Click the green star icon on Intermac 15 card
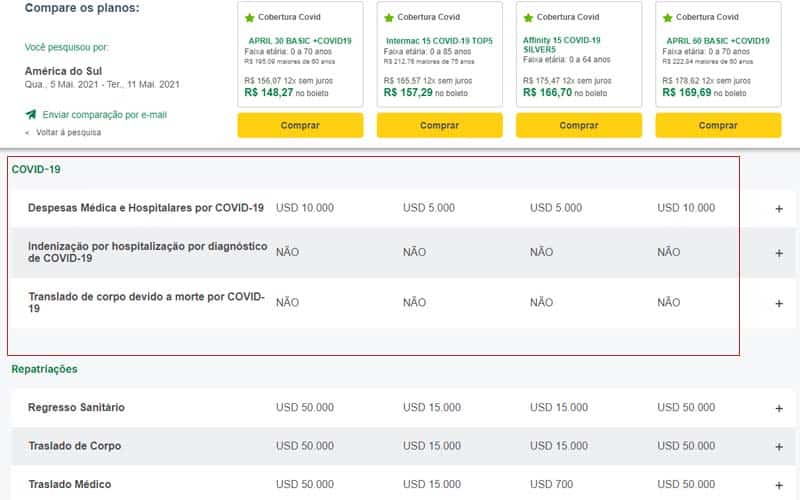The image size is (800, 500). pos(389,18)
